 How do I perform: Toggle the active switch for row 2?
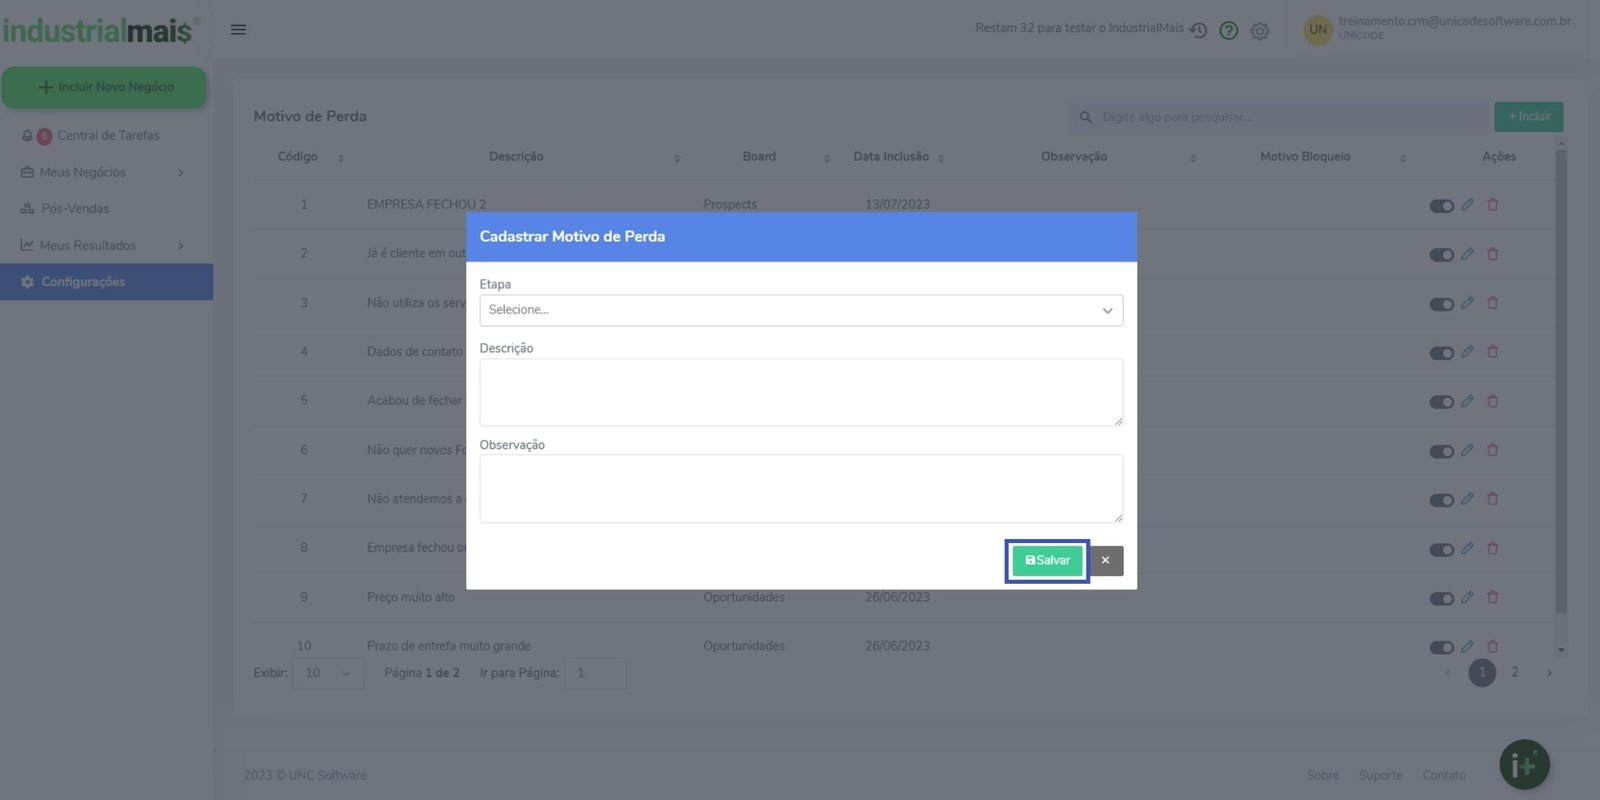point(1441,255)
